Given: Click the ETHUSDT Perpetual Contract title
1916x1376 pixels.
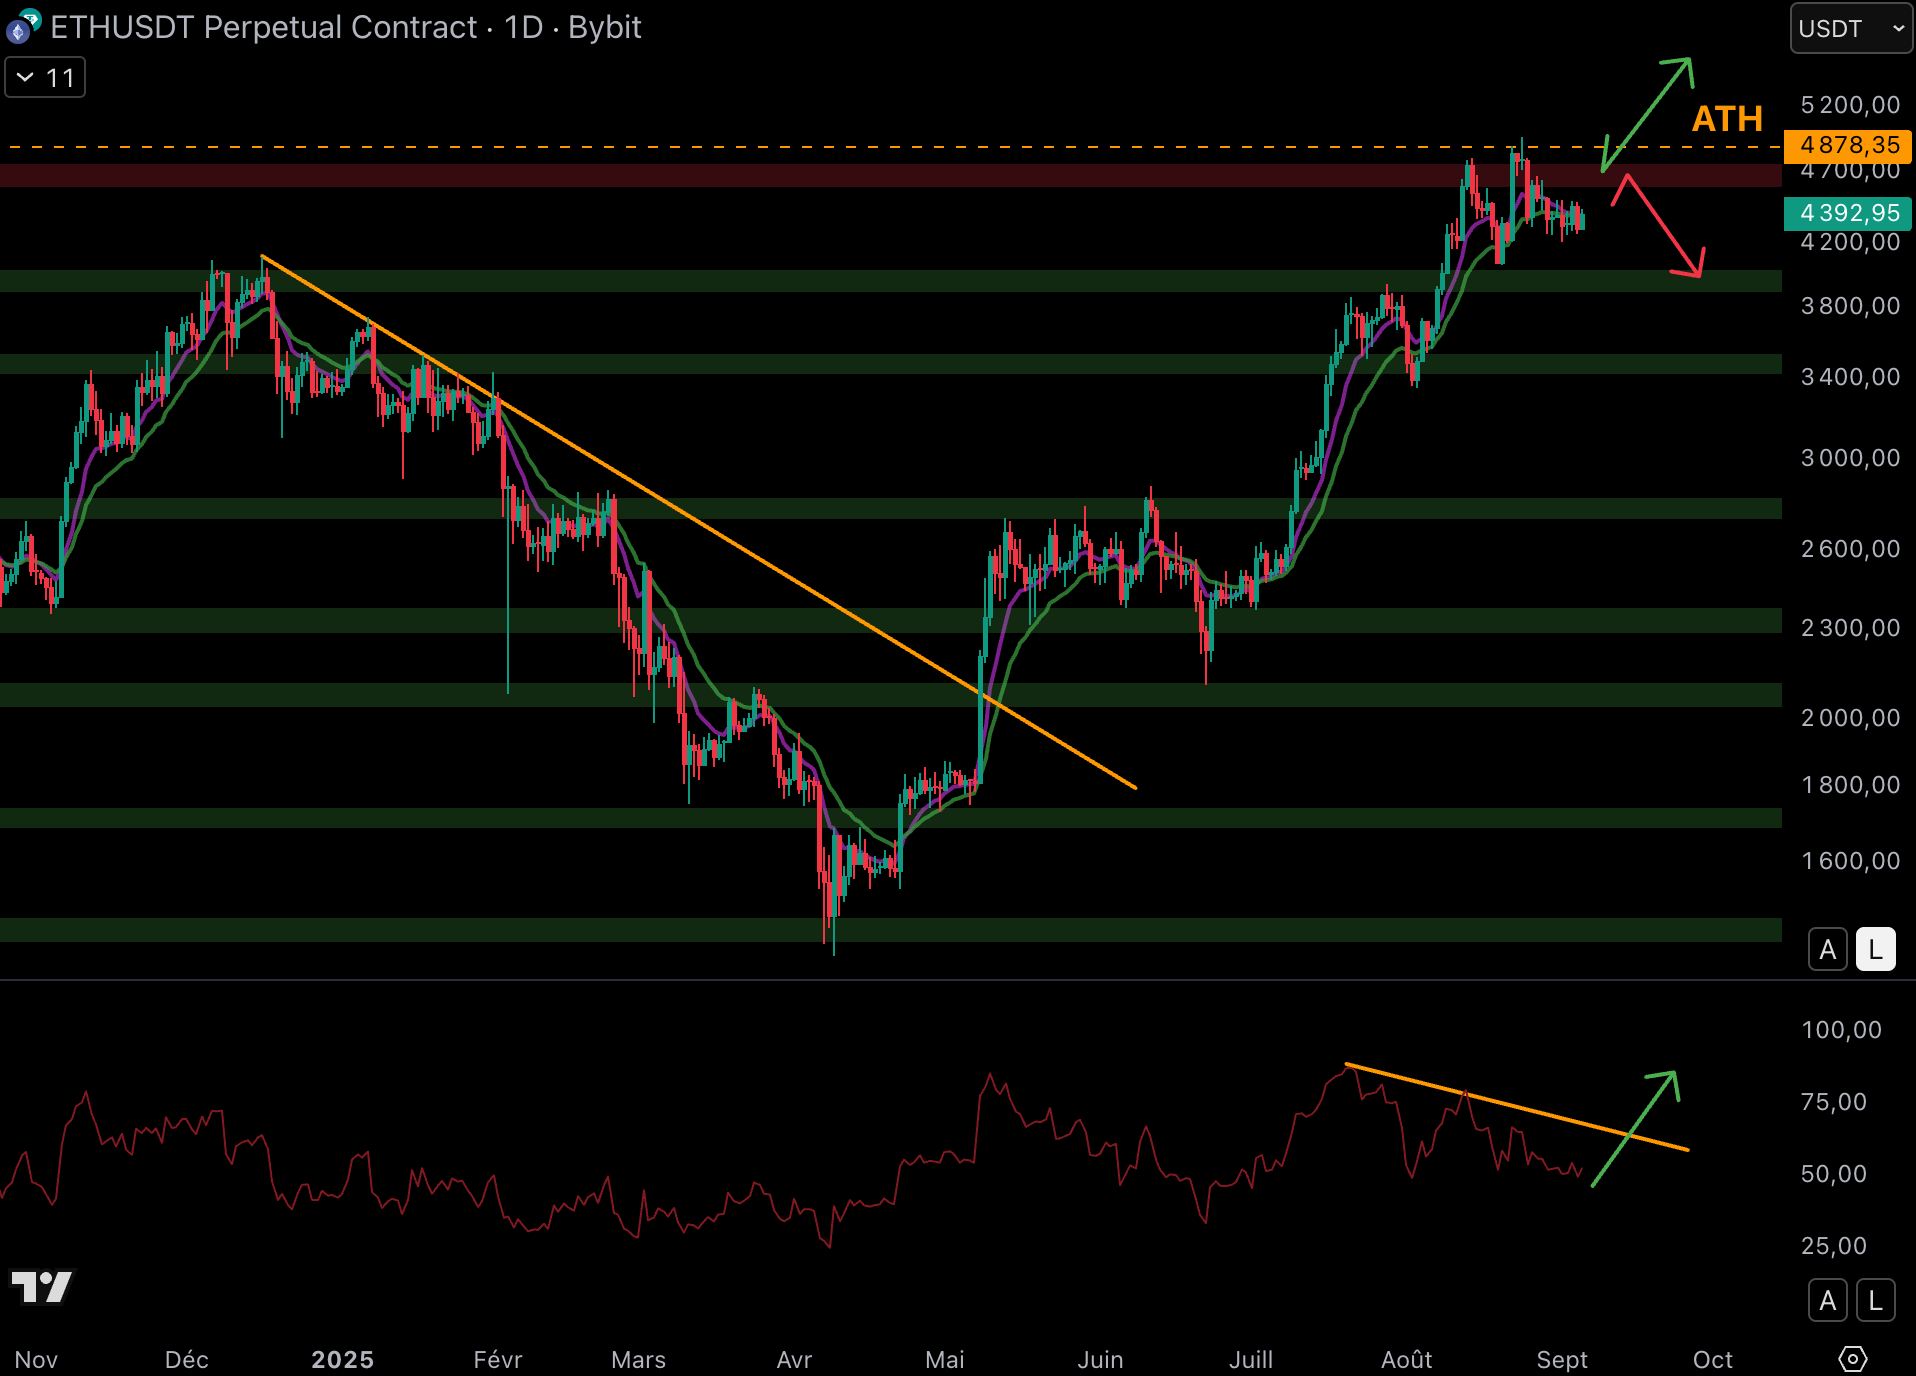Looking at the screenshot, I should 264,27.
